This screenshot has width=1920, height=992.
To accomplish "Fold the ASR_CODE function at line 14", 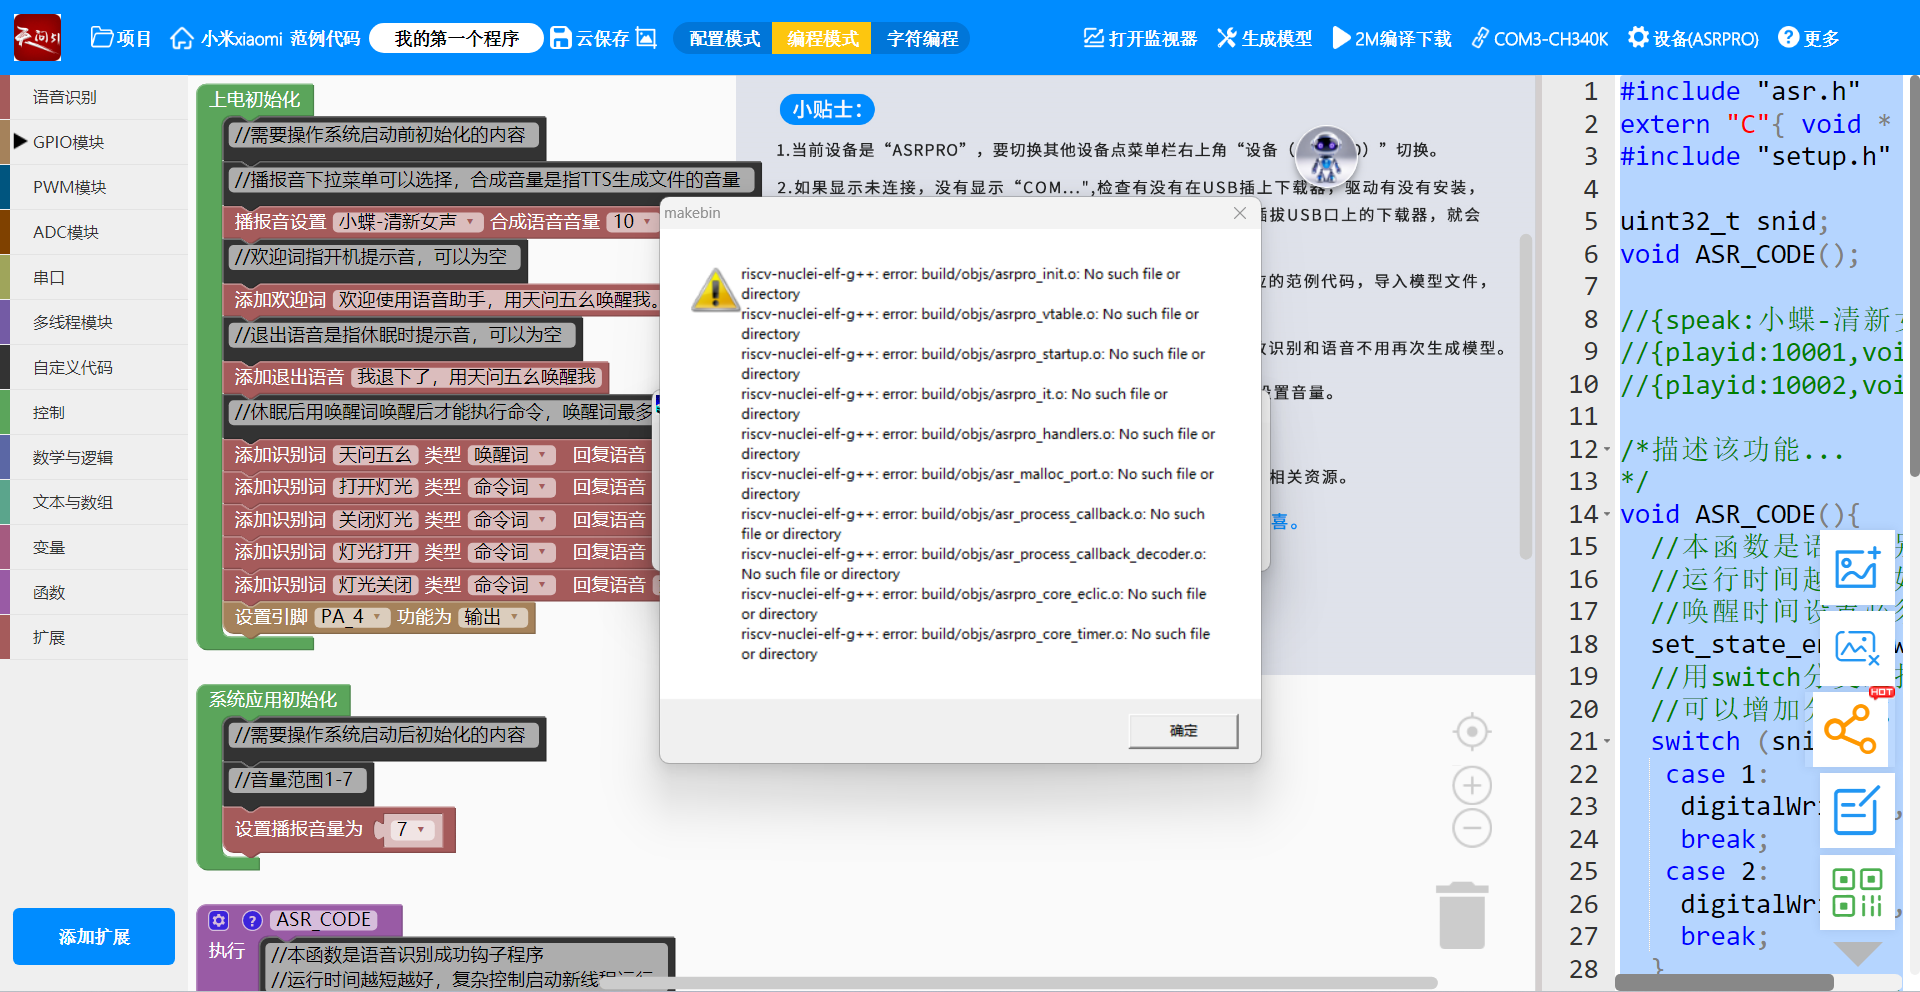I will point(1607,515).
